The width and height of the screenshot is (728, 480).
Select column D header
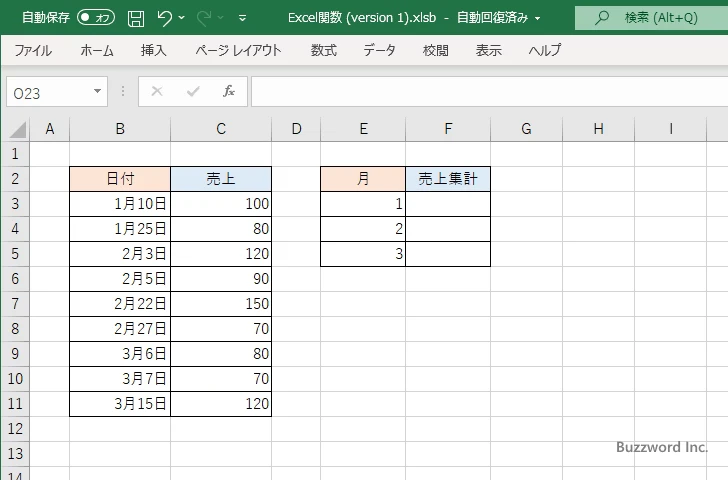tap(296, 129)
